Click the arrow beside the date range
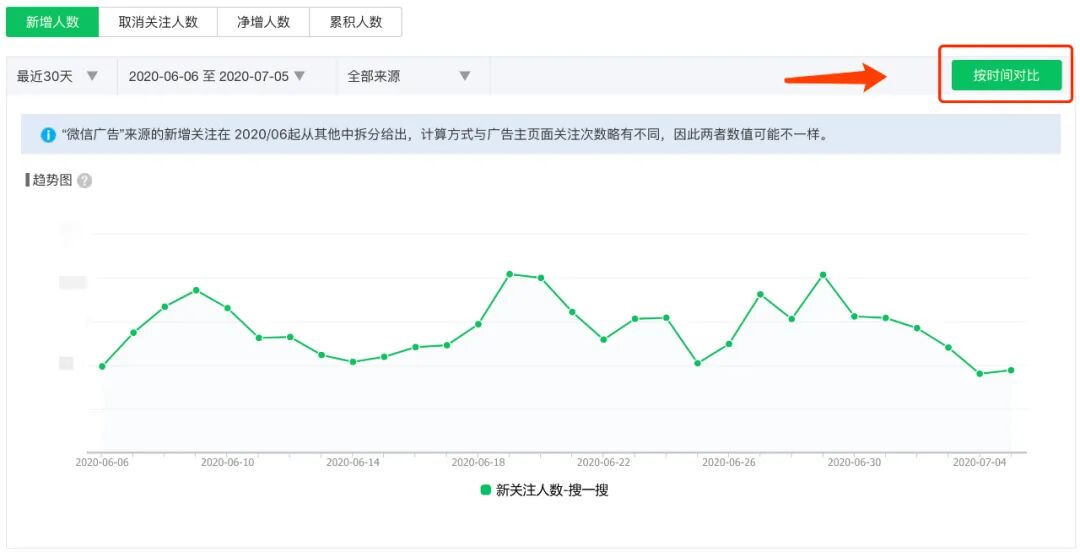 pyautogui.click(x=299, y=76)
